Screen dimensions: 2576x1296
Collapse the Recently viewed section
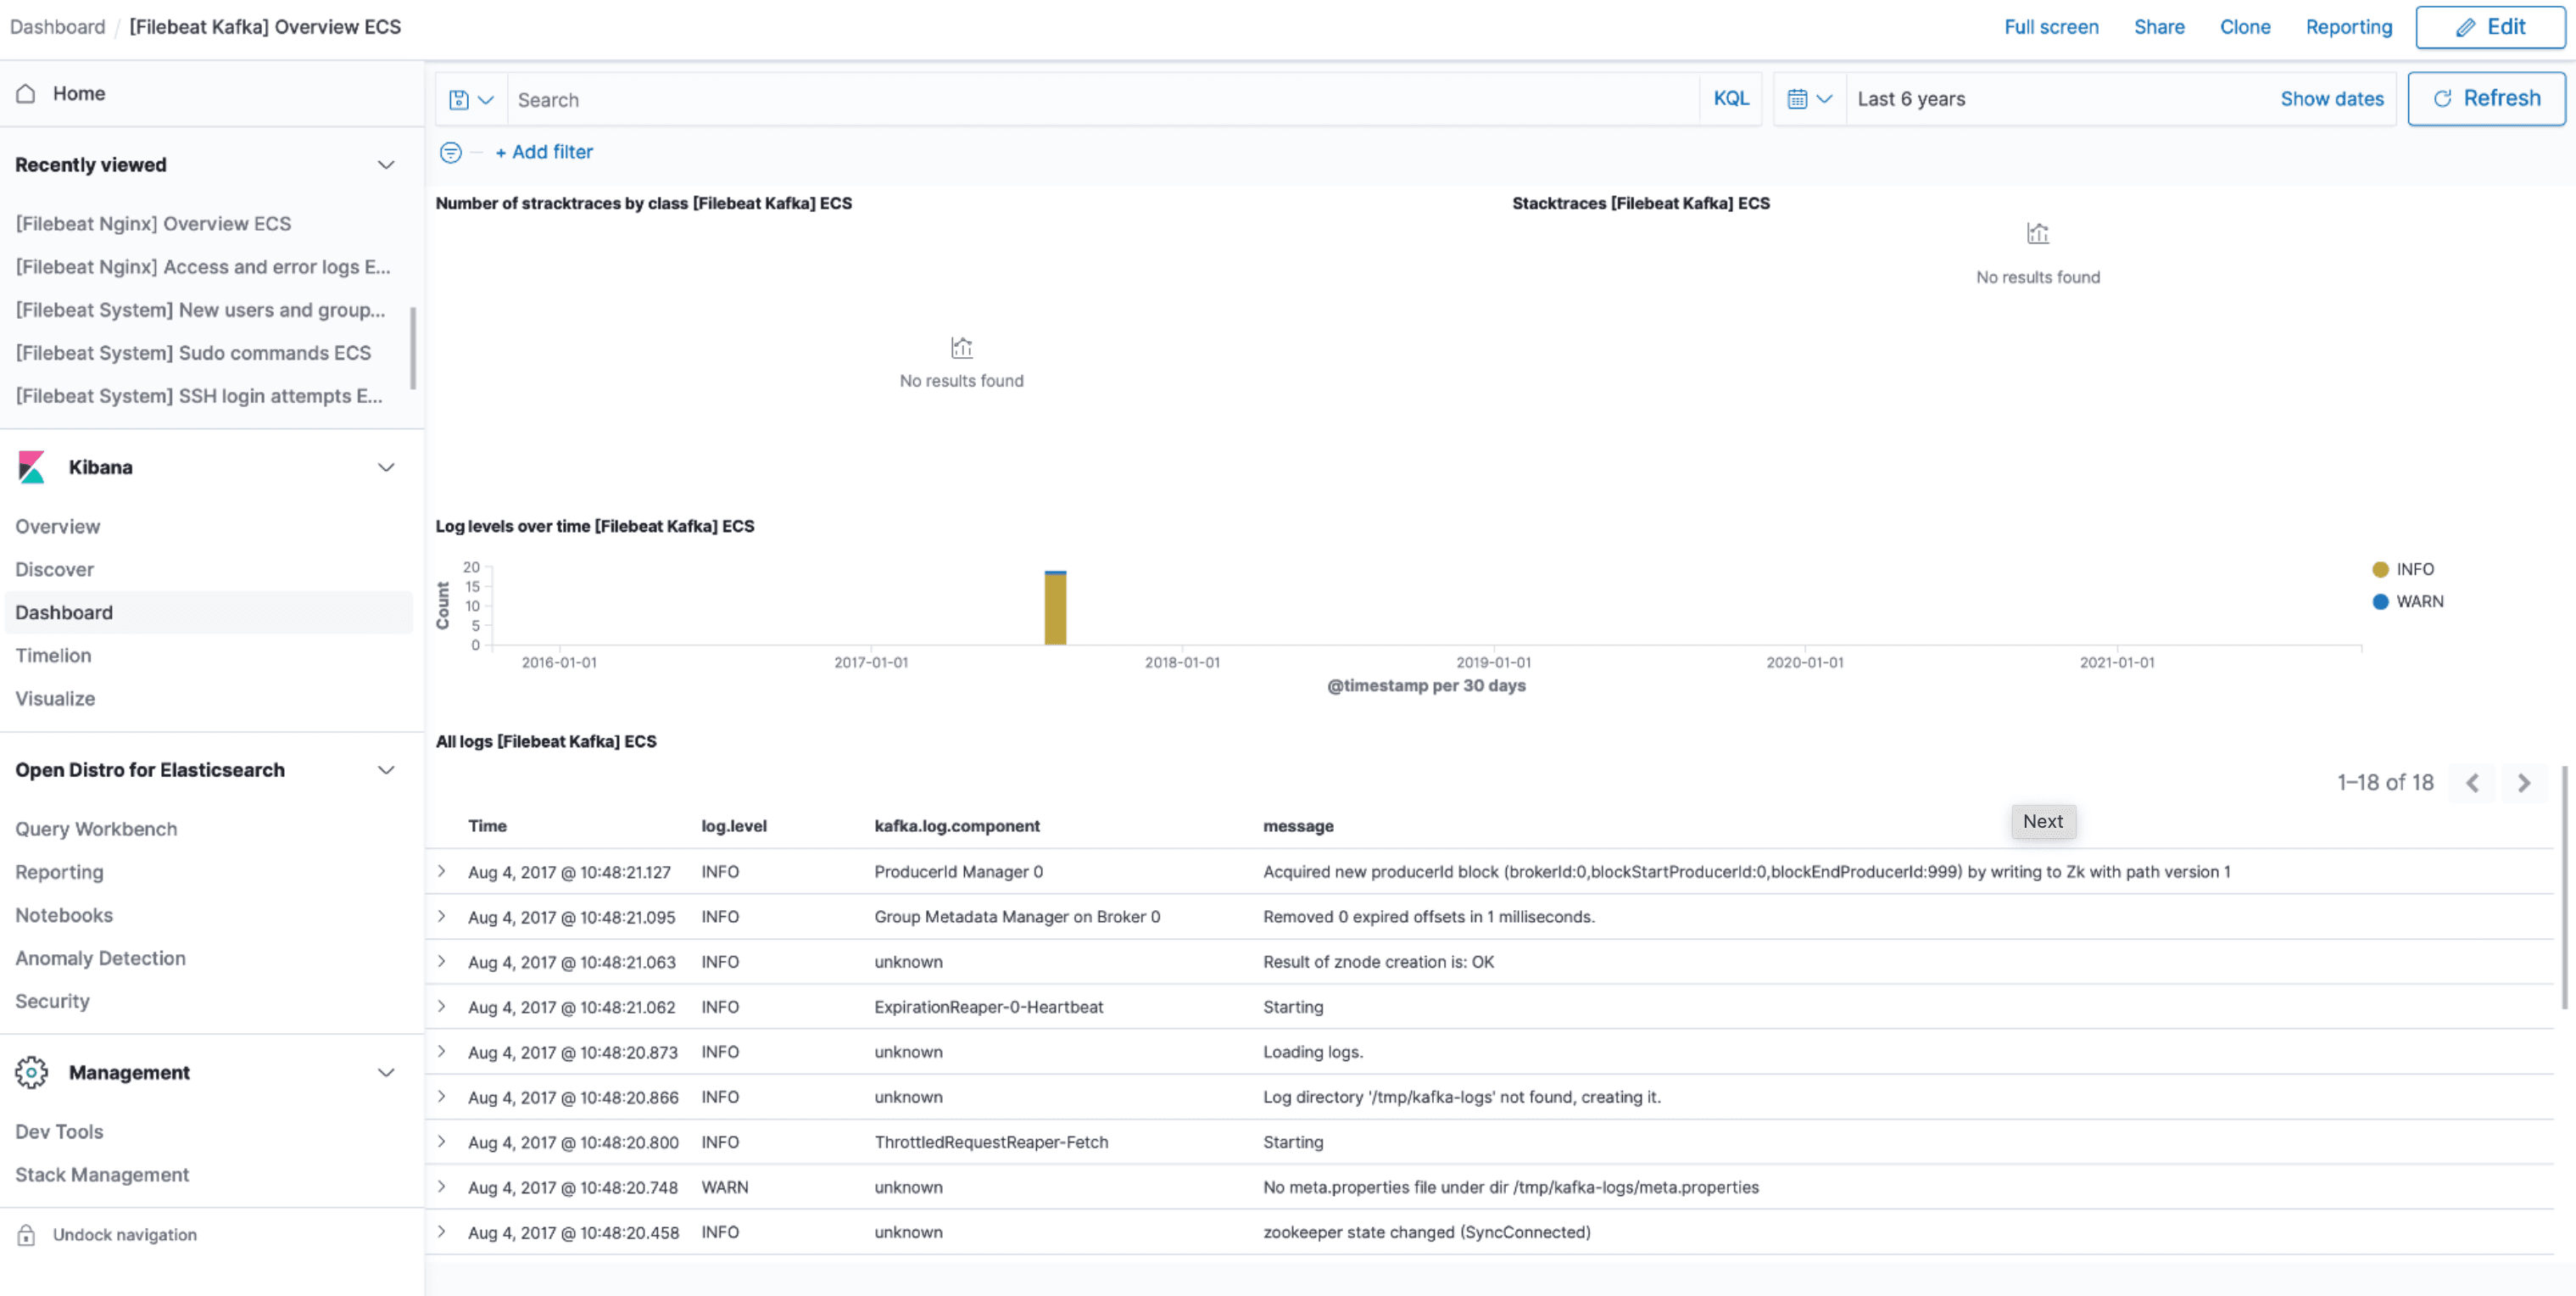[386, 165]
